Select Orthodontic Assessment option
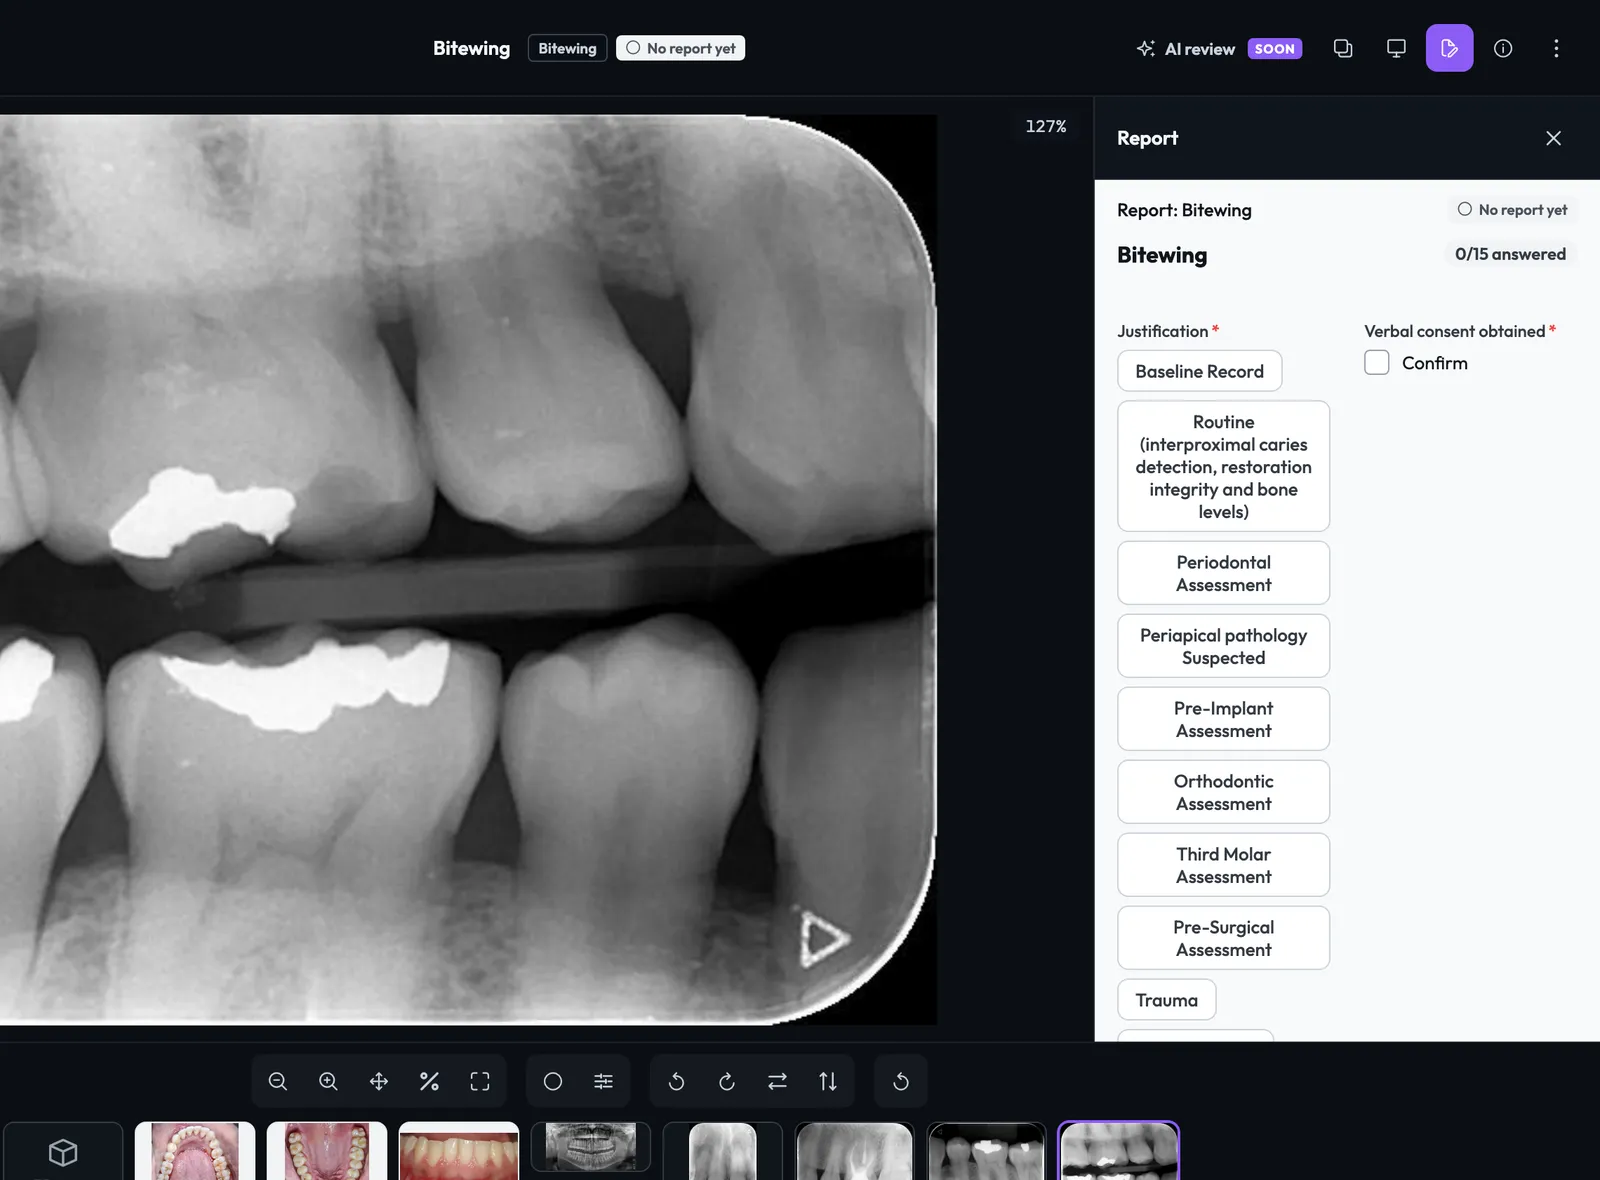This screenshot has height=1180, width=1600. (1223, 792)
